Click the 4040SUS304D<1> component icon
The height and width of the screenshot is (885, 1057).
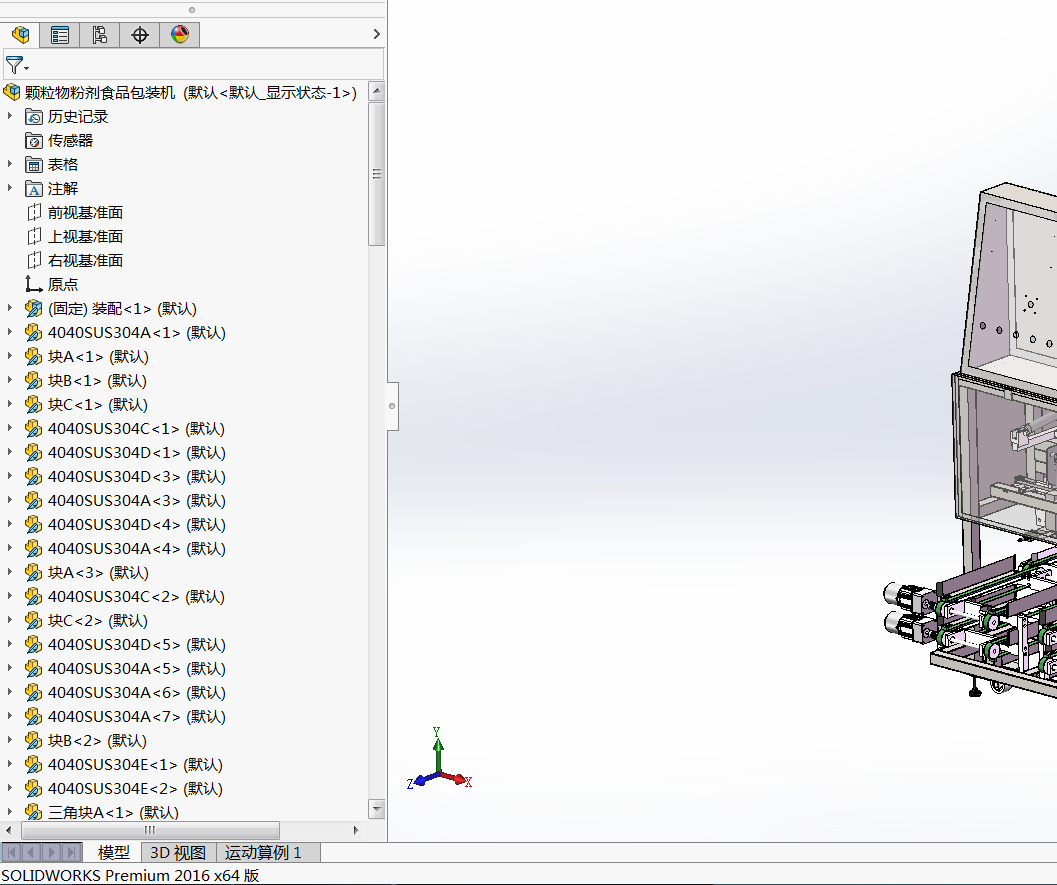click(x=34, y=453)
